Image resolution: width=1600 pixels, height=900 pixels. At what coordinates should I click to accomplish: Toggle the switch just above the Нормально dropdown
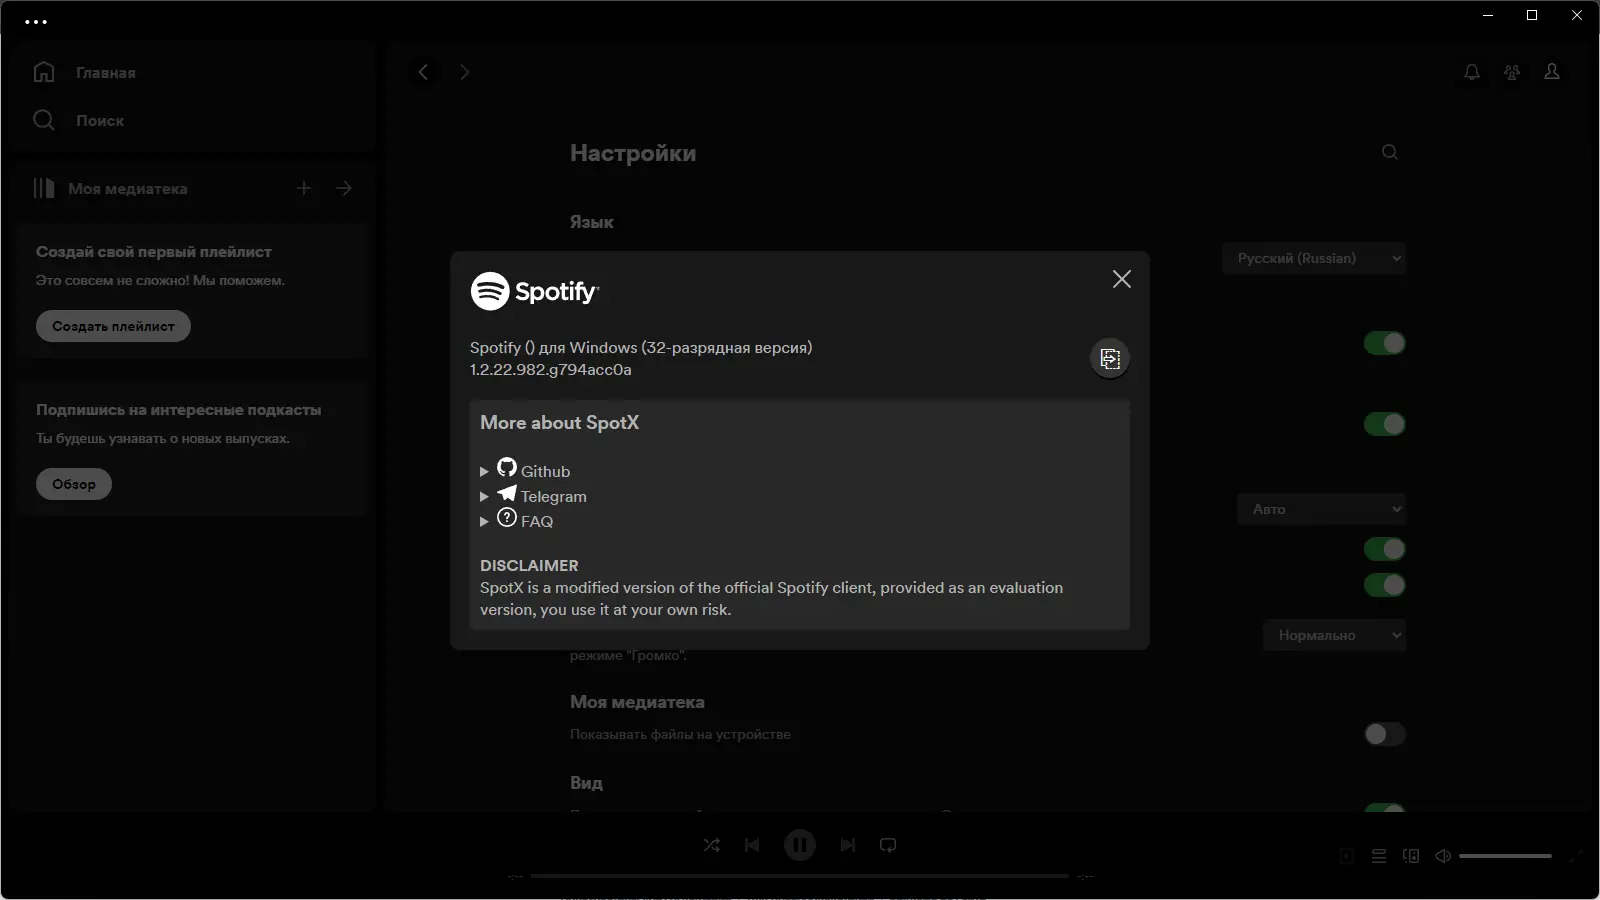pos(1385,585)
